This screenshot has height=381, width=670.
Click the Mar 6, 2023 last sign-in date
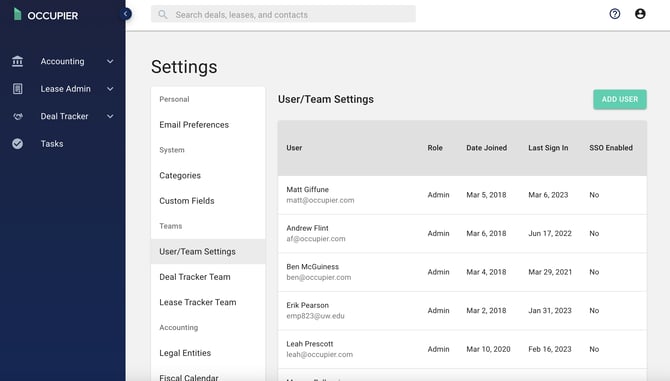(x=548, y=195)
